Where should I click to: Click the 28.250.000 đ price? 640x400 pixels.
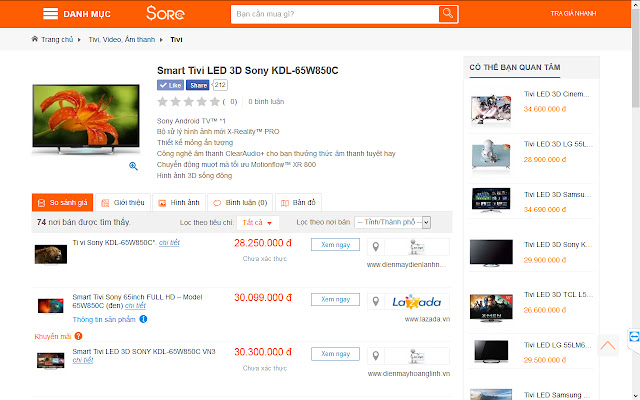[263, 243]
